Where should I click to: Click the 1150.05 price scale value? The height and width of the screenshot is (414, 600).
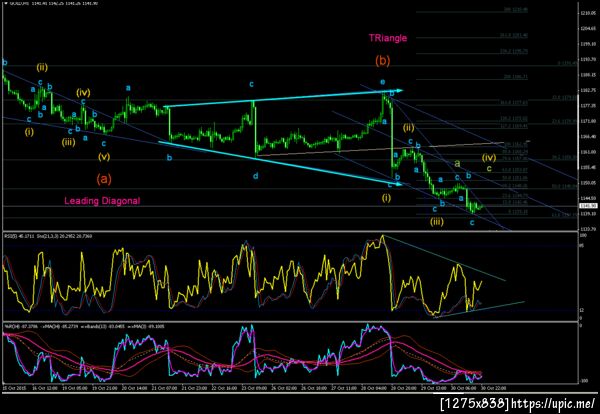(x=587, y=183)
